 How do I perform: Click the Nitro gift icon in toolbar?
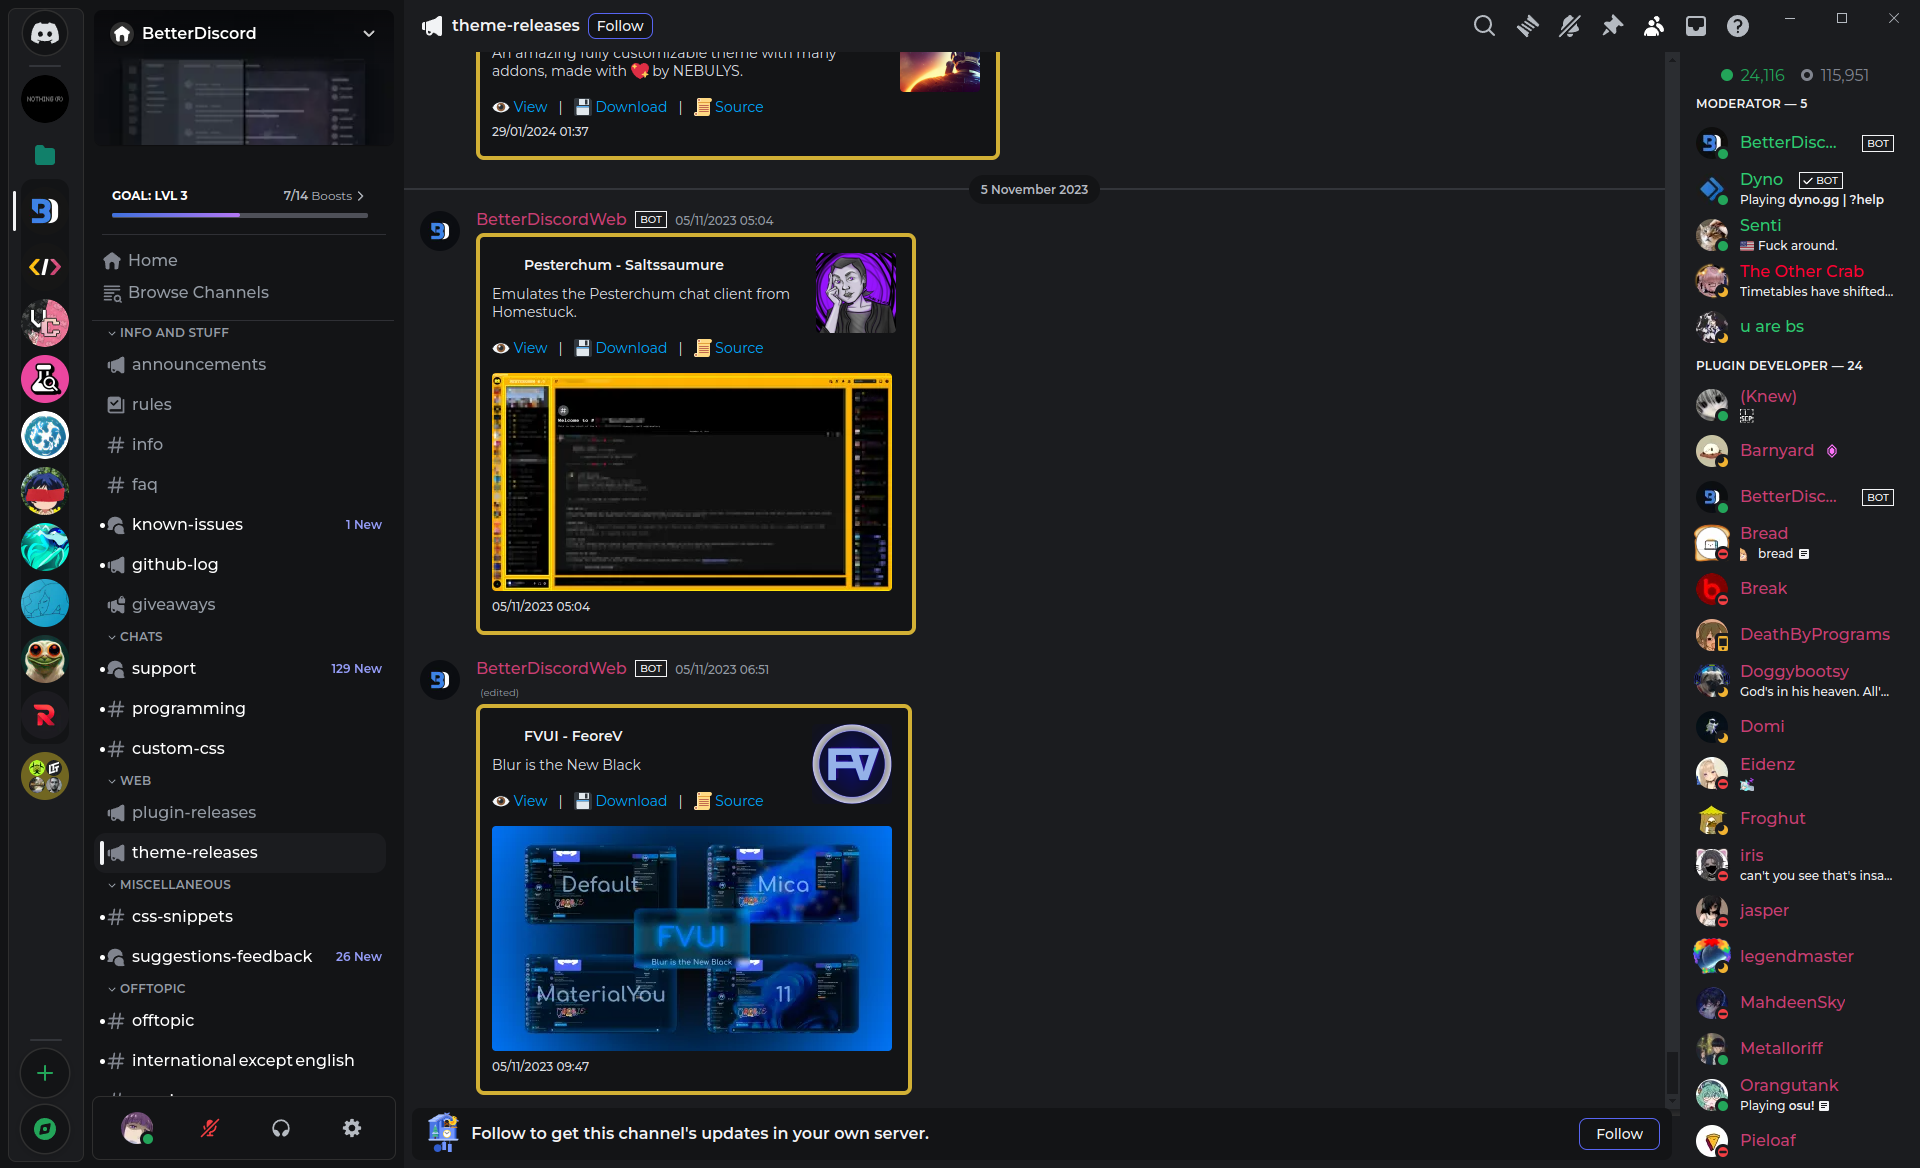[x=1526, y=25]
